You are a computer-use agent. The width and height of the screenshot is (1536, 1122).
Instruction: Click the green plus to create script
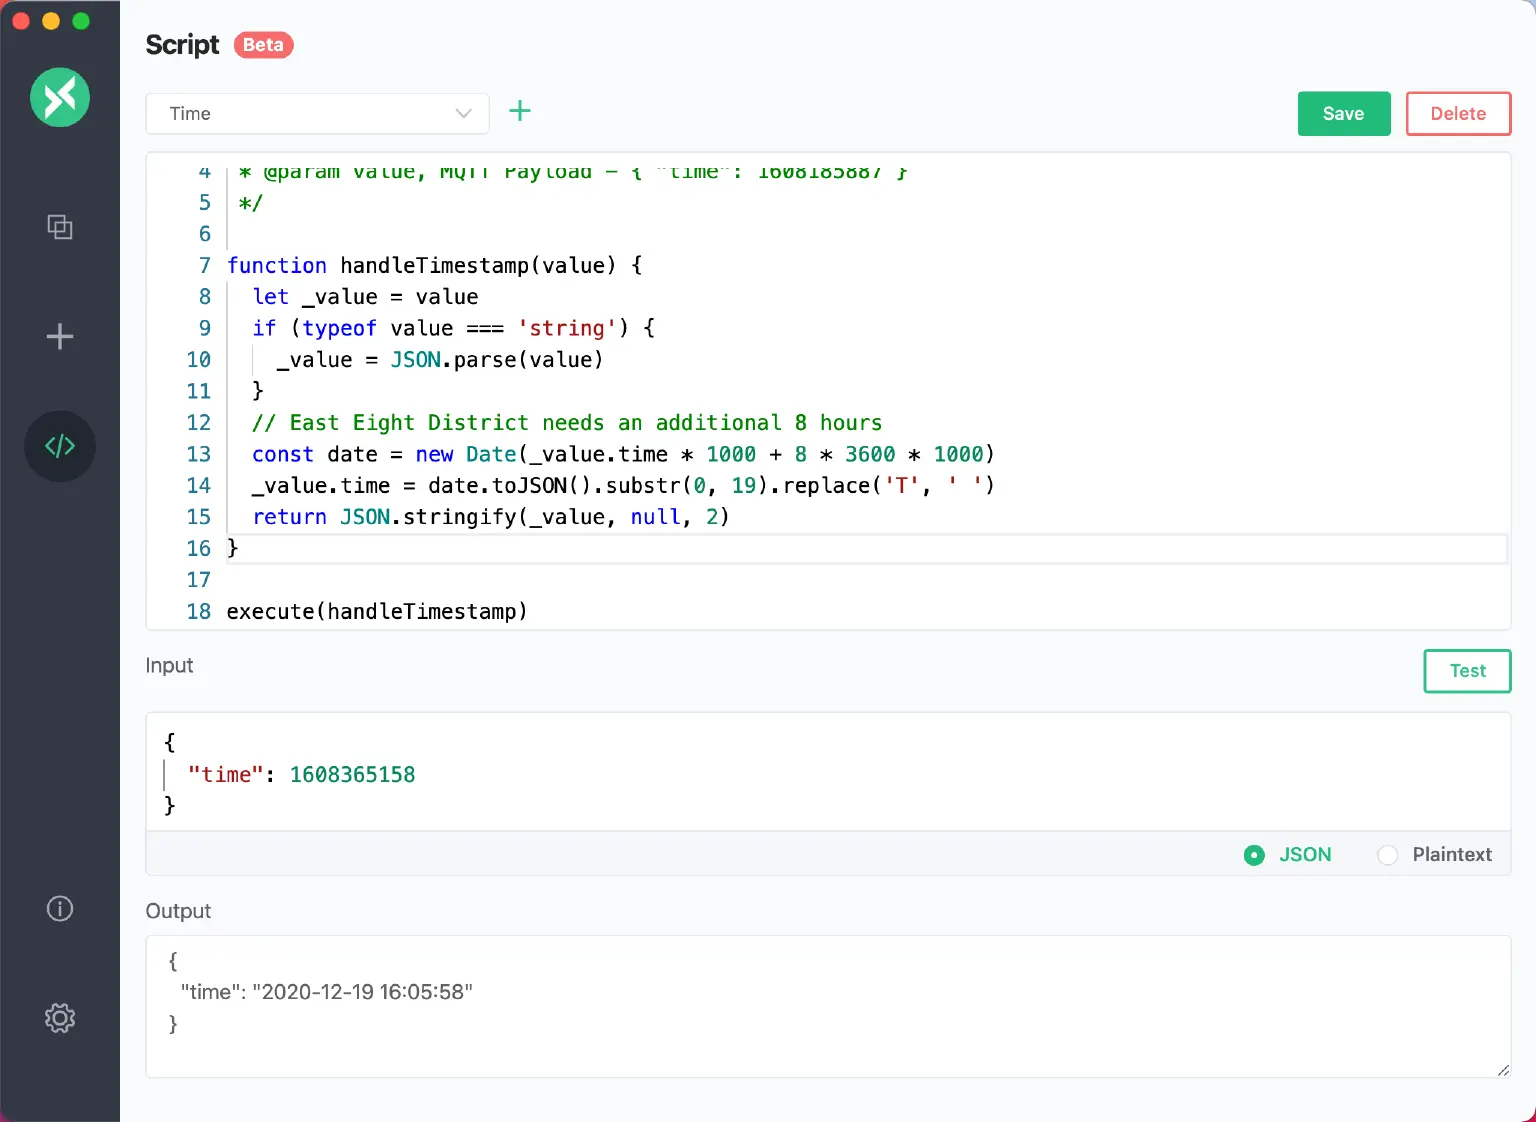pyautogui.click(x=520, y=111)
